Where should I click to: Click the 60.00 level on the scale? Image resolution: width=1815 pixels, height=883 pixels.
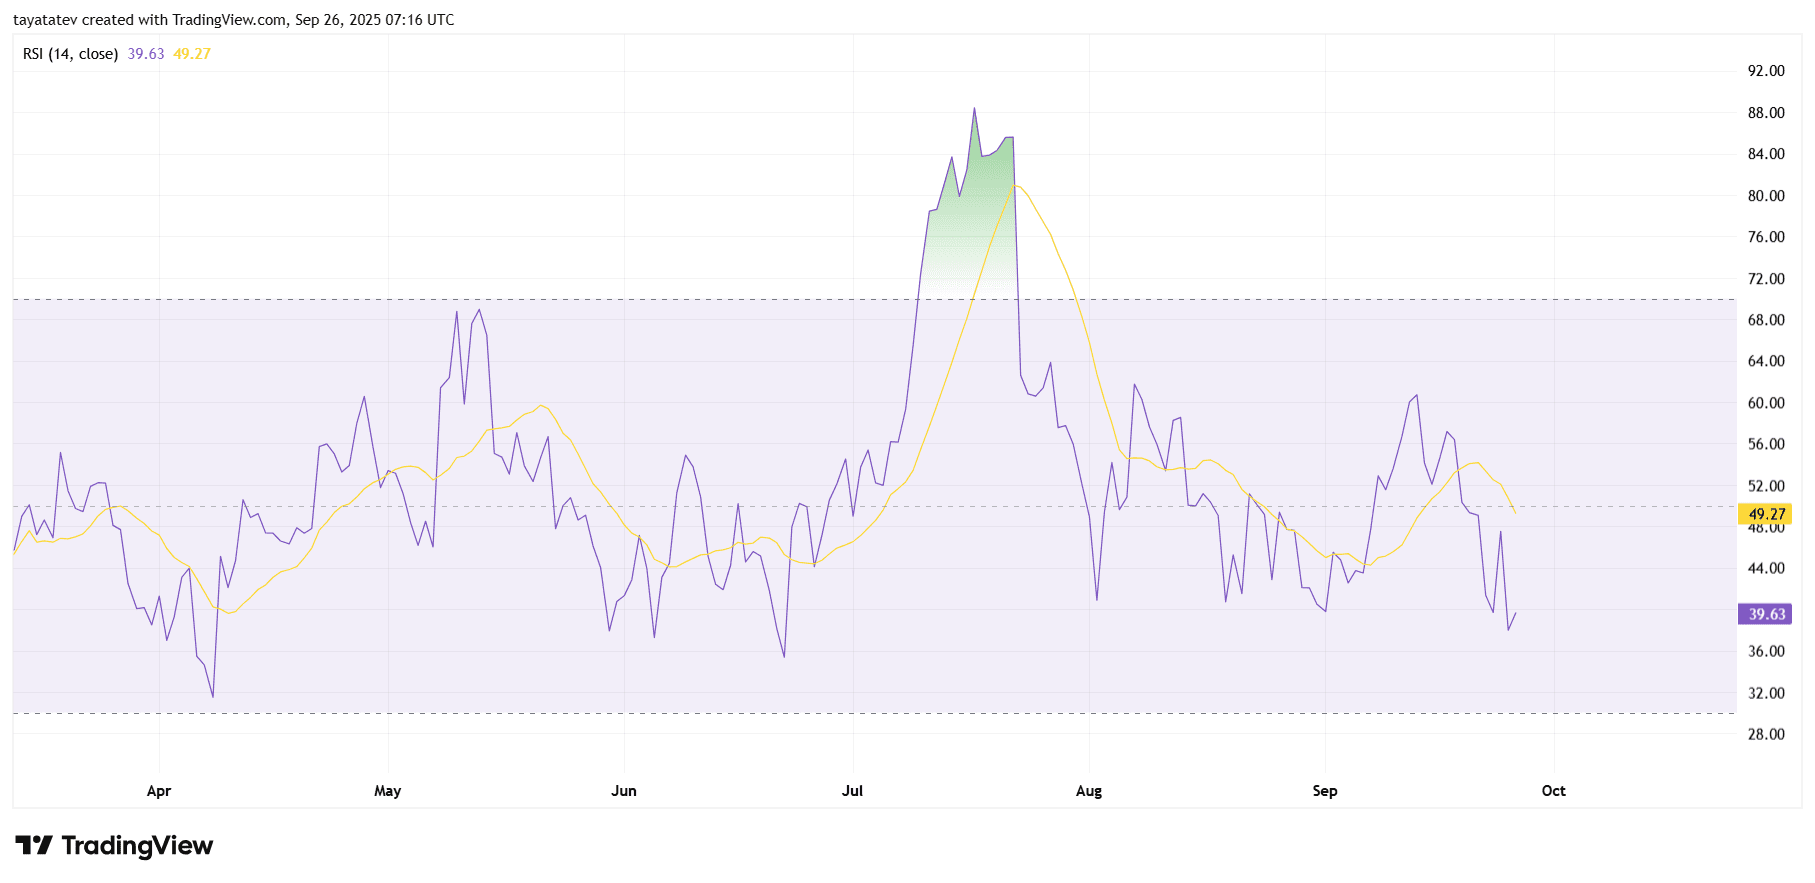pyautogui.click(x=1765, y=403)
